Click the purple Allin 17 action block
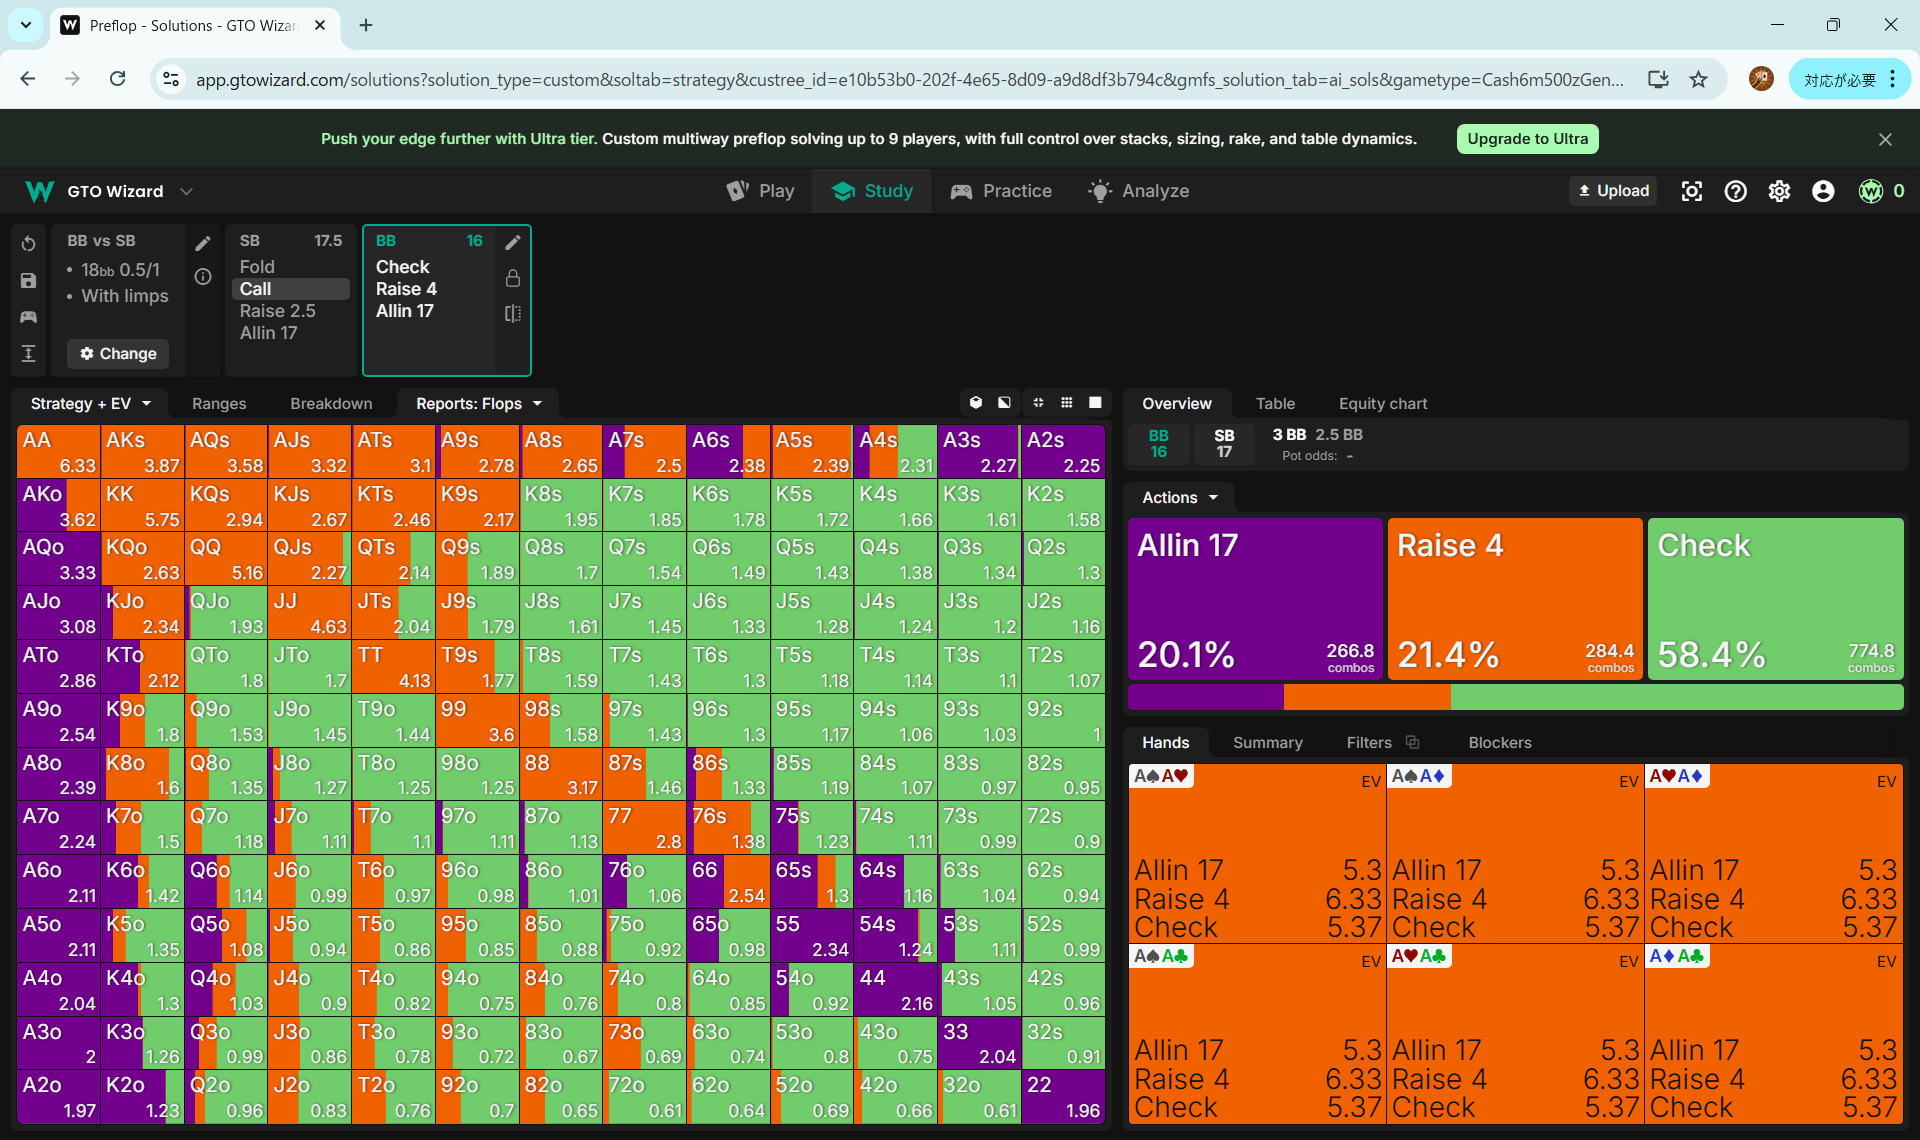 pos(1255,598)
